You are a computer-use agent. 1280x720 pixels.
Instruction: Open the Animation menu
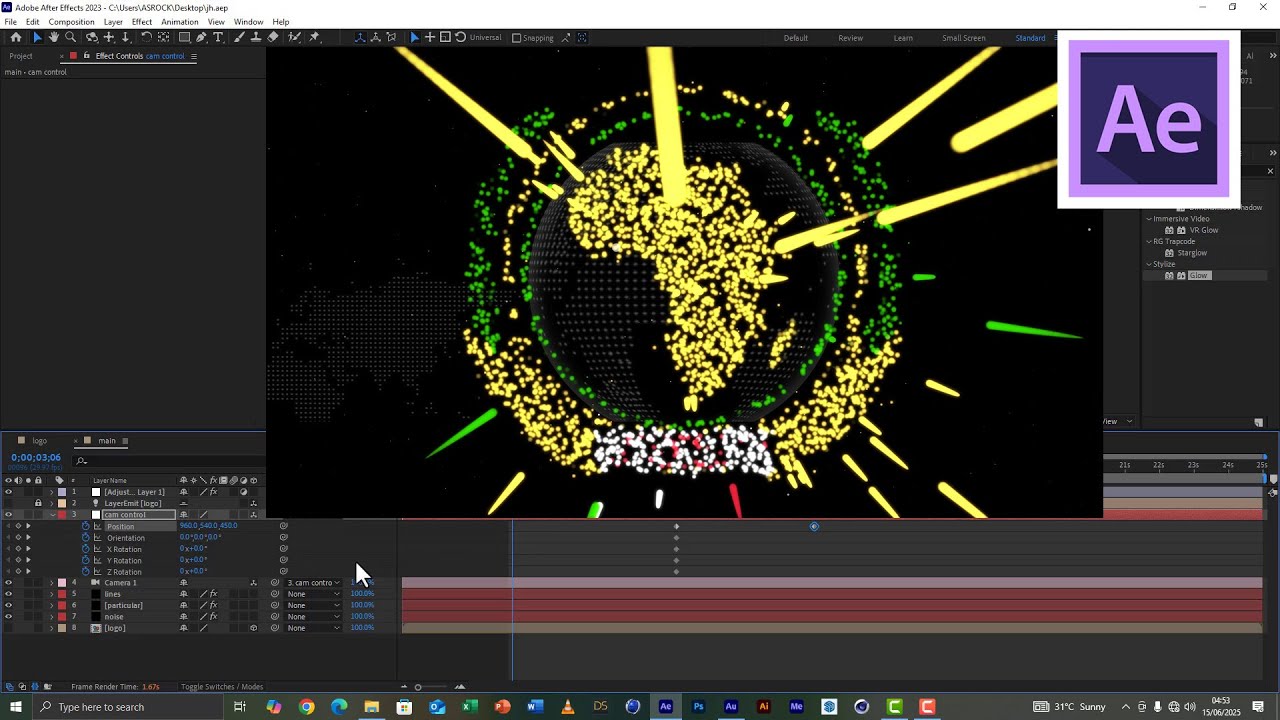click(x=179, y=22)
